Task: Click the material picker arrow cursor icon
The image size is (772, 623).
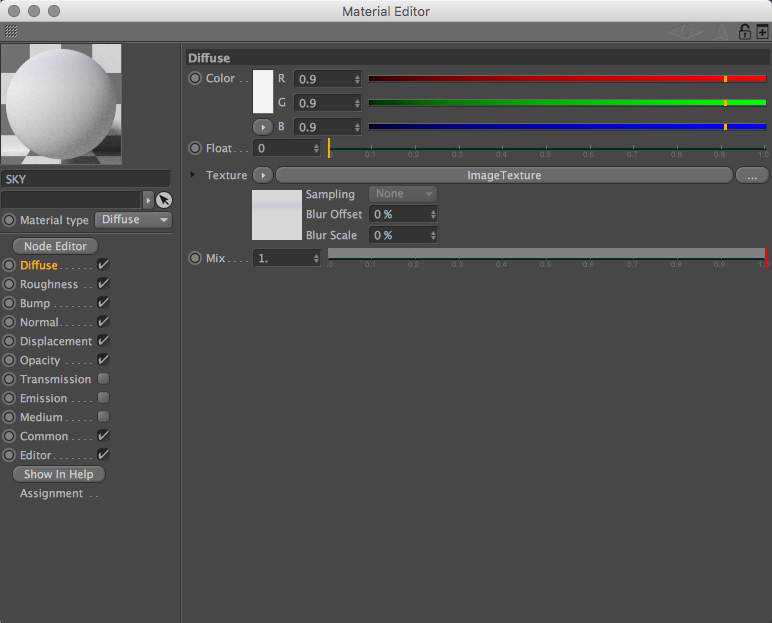Action: 164,200
